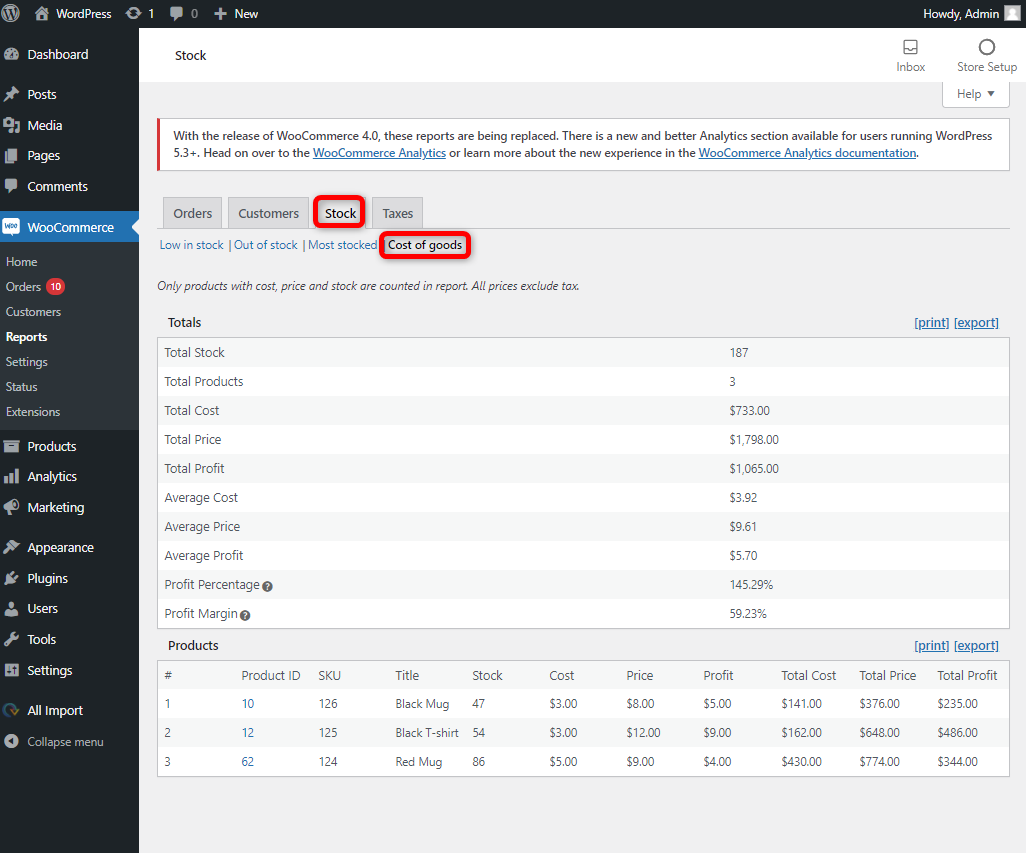Open the Most stocked sub-report
Image resolution: width=1026 pixels, height=853 pixels.
click(x=342, y=245)
